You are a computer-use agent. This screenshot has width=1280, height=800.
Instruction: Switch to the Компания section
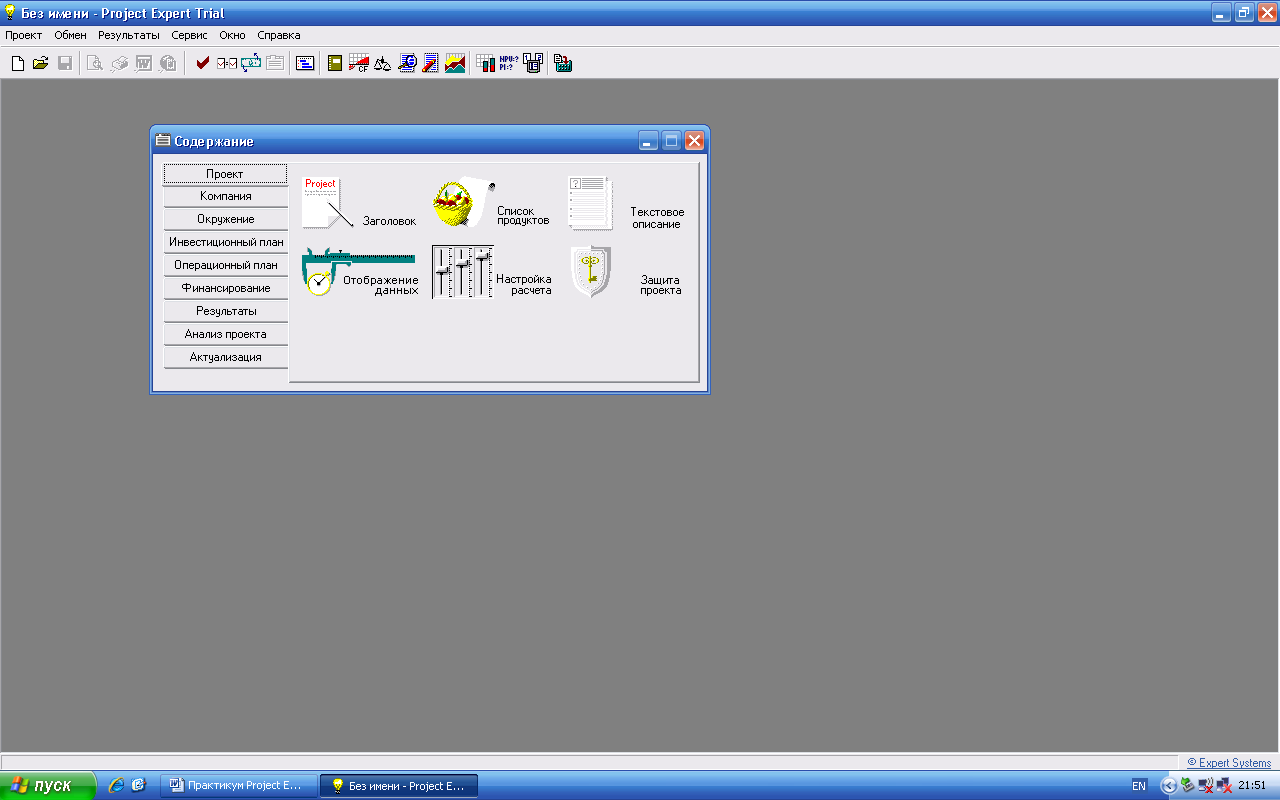coord(226,196)
